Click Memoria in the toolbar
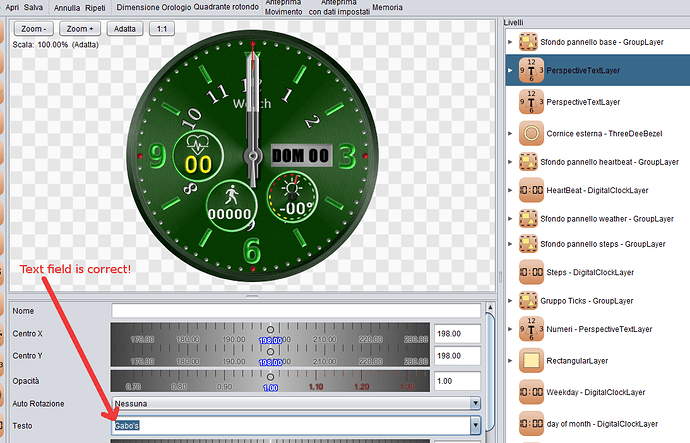This screenshot has width=690, height=443. 387,7
